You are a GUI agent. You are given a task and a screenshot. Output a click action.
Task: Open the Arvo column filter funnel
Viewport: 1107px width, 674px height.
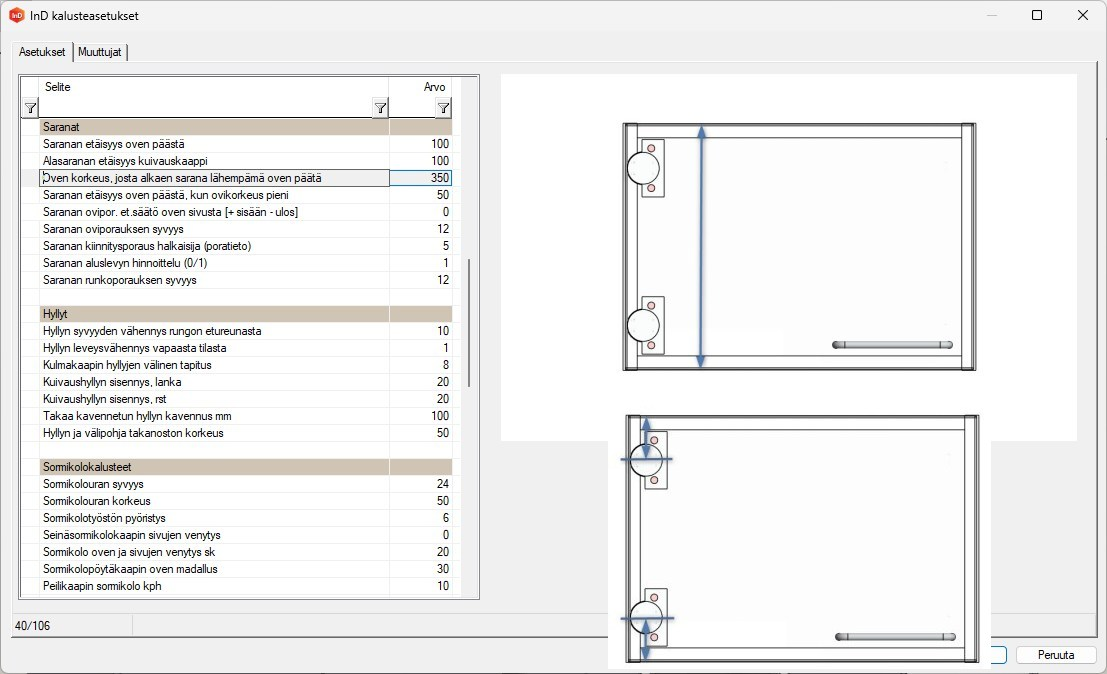(x=443, y=108)
